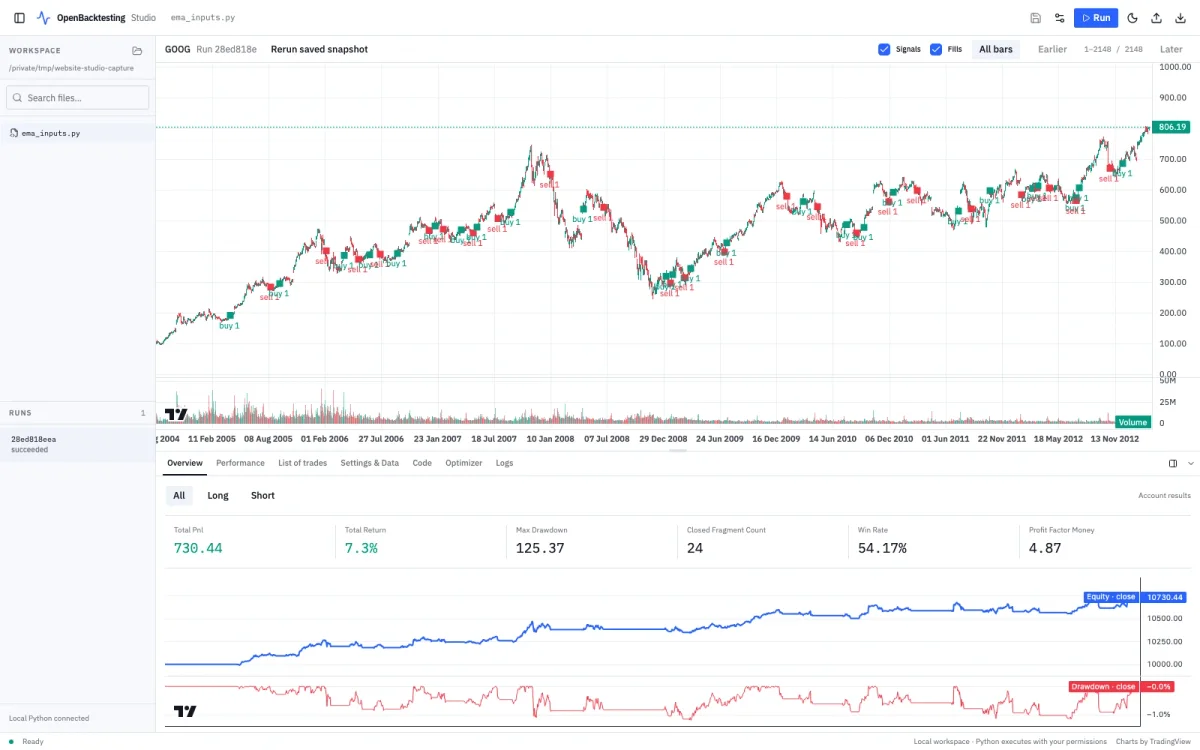Click the 1–2148 / 2148 bar range text

[1113, 49]
